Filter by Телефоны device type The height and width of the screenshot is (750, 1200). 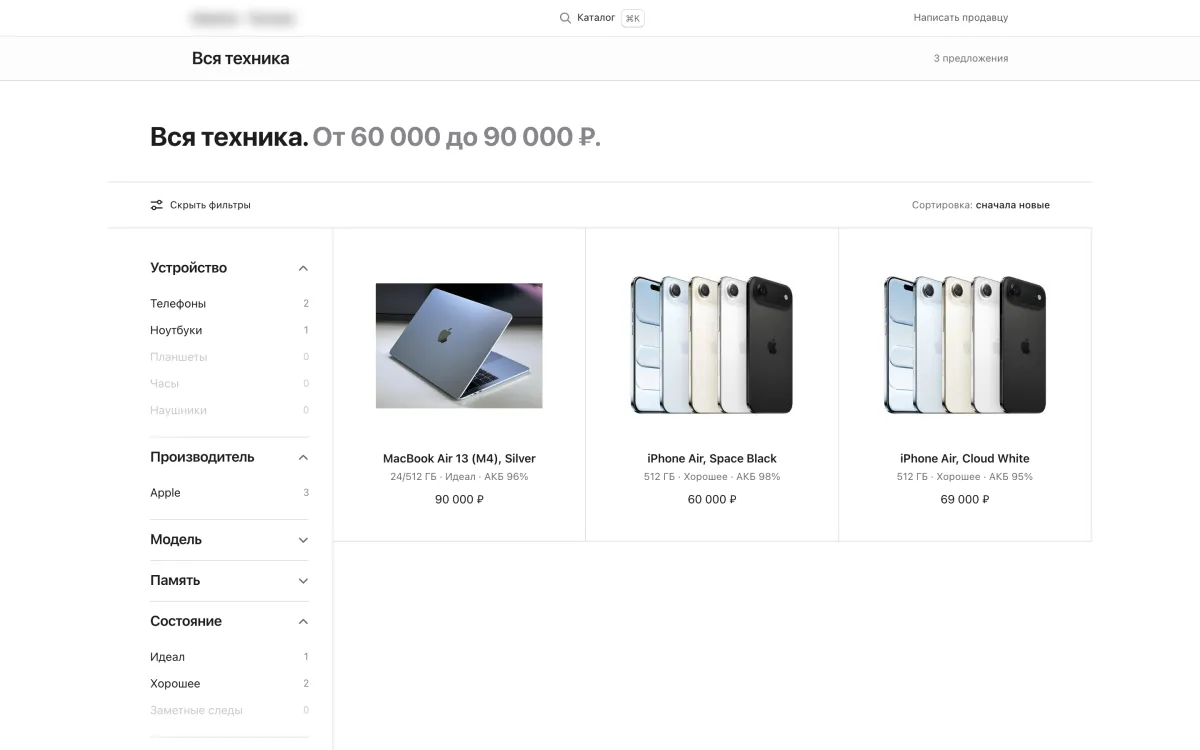tap(229, 303)
